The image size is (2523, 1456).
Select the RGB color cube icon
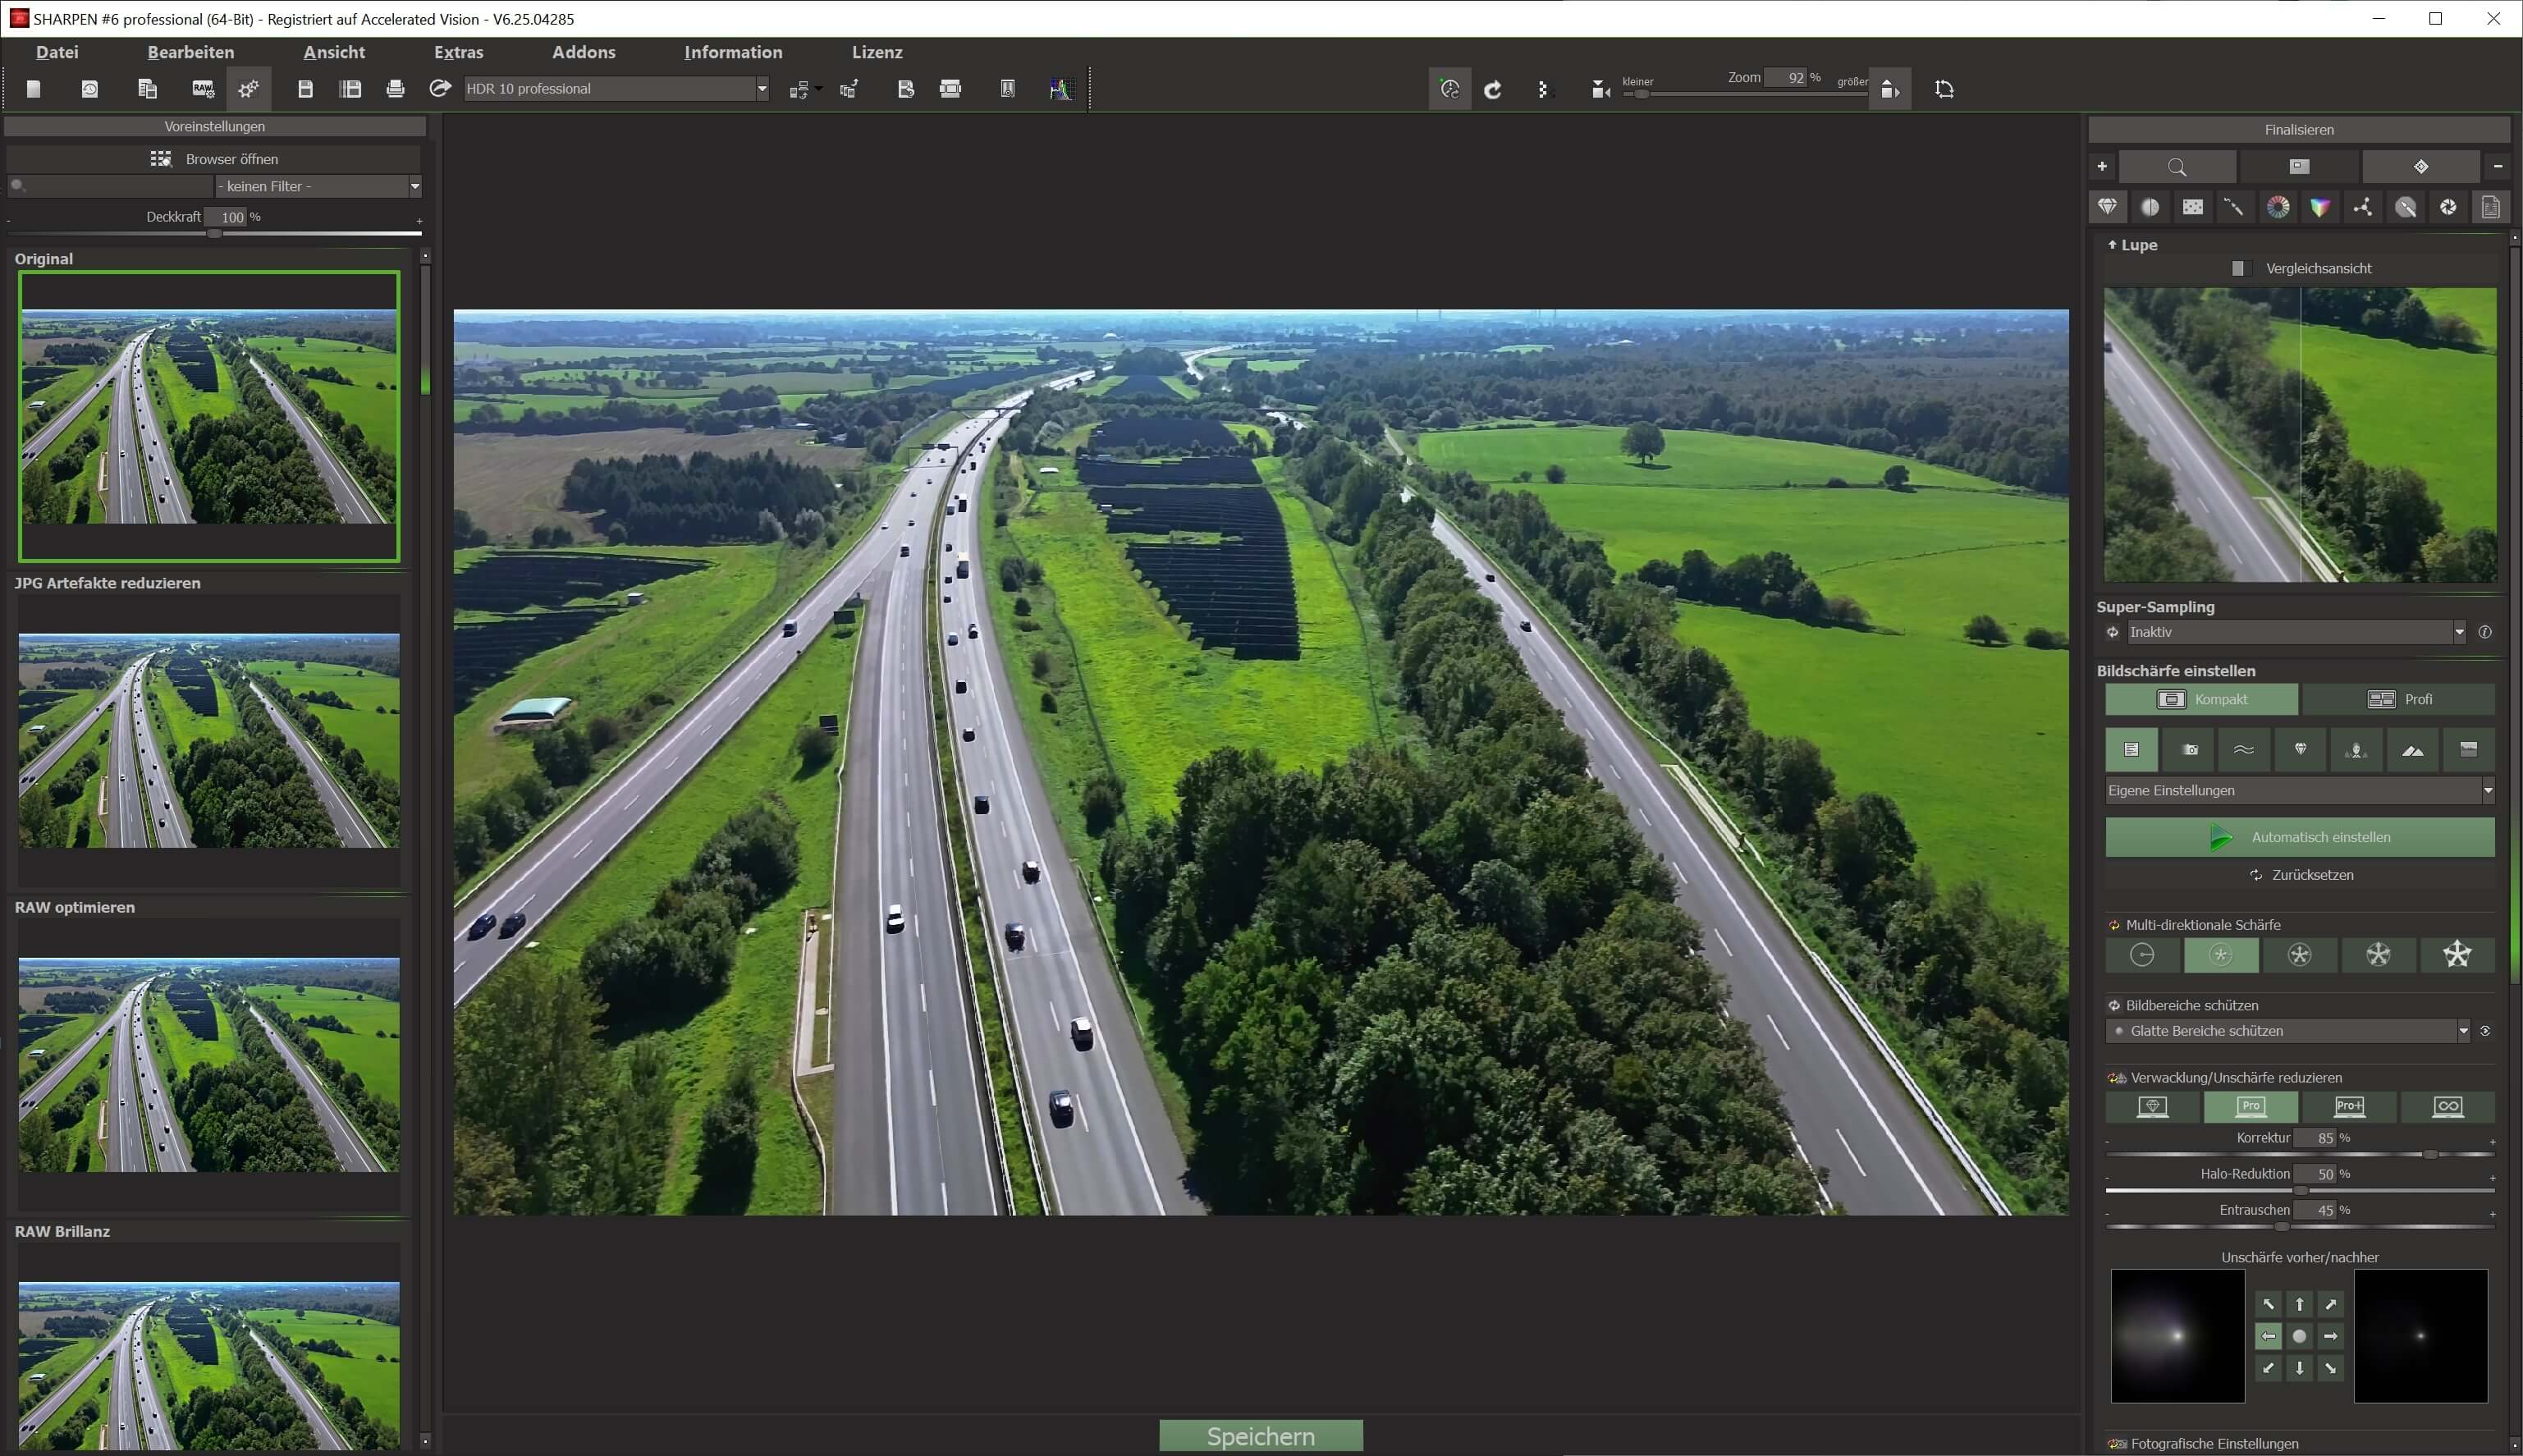[2320, 207]
